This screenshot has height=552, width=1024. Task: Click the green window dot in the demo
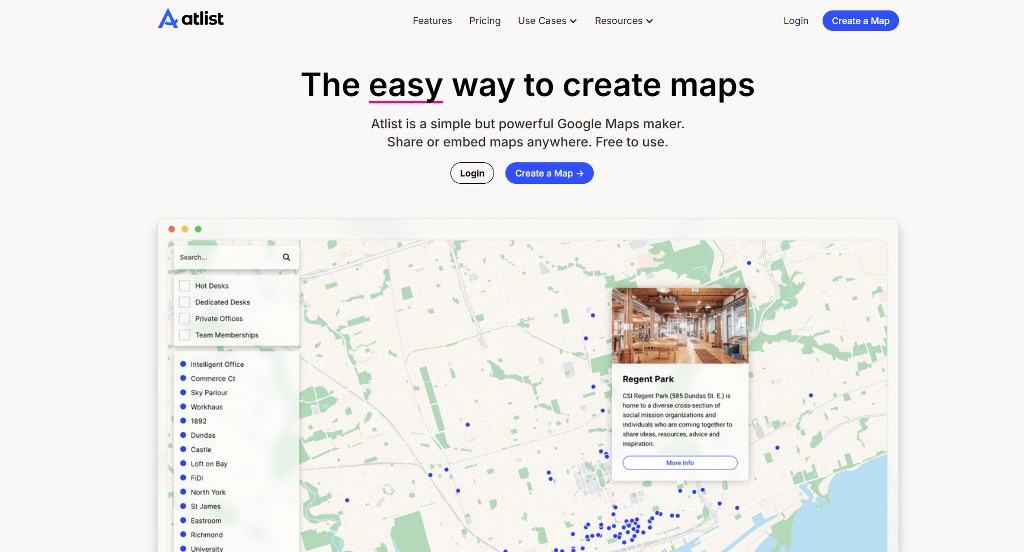click(198, 229)
